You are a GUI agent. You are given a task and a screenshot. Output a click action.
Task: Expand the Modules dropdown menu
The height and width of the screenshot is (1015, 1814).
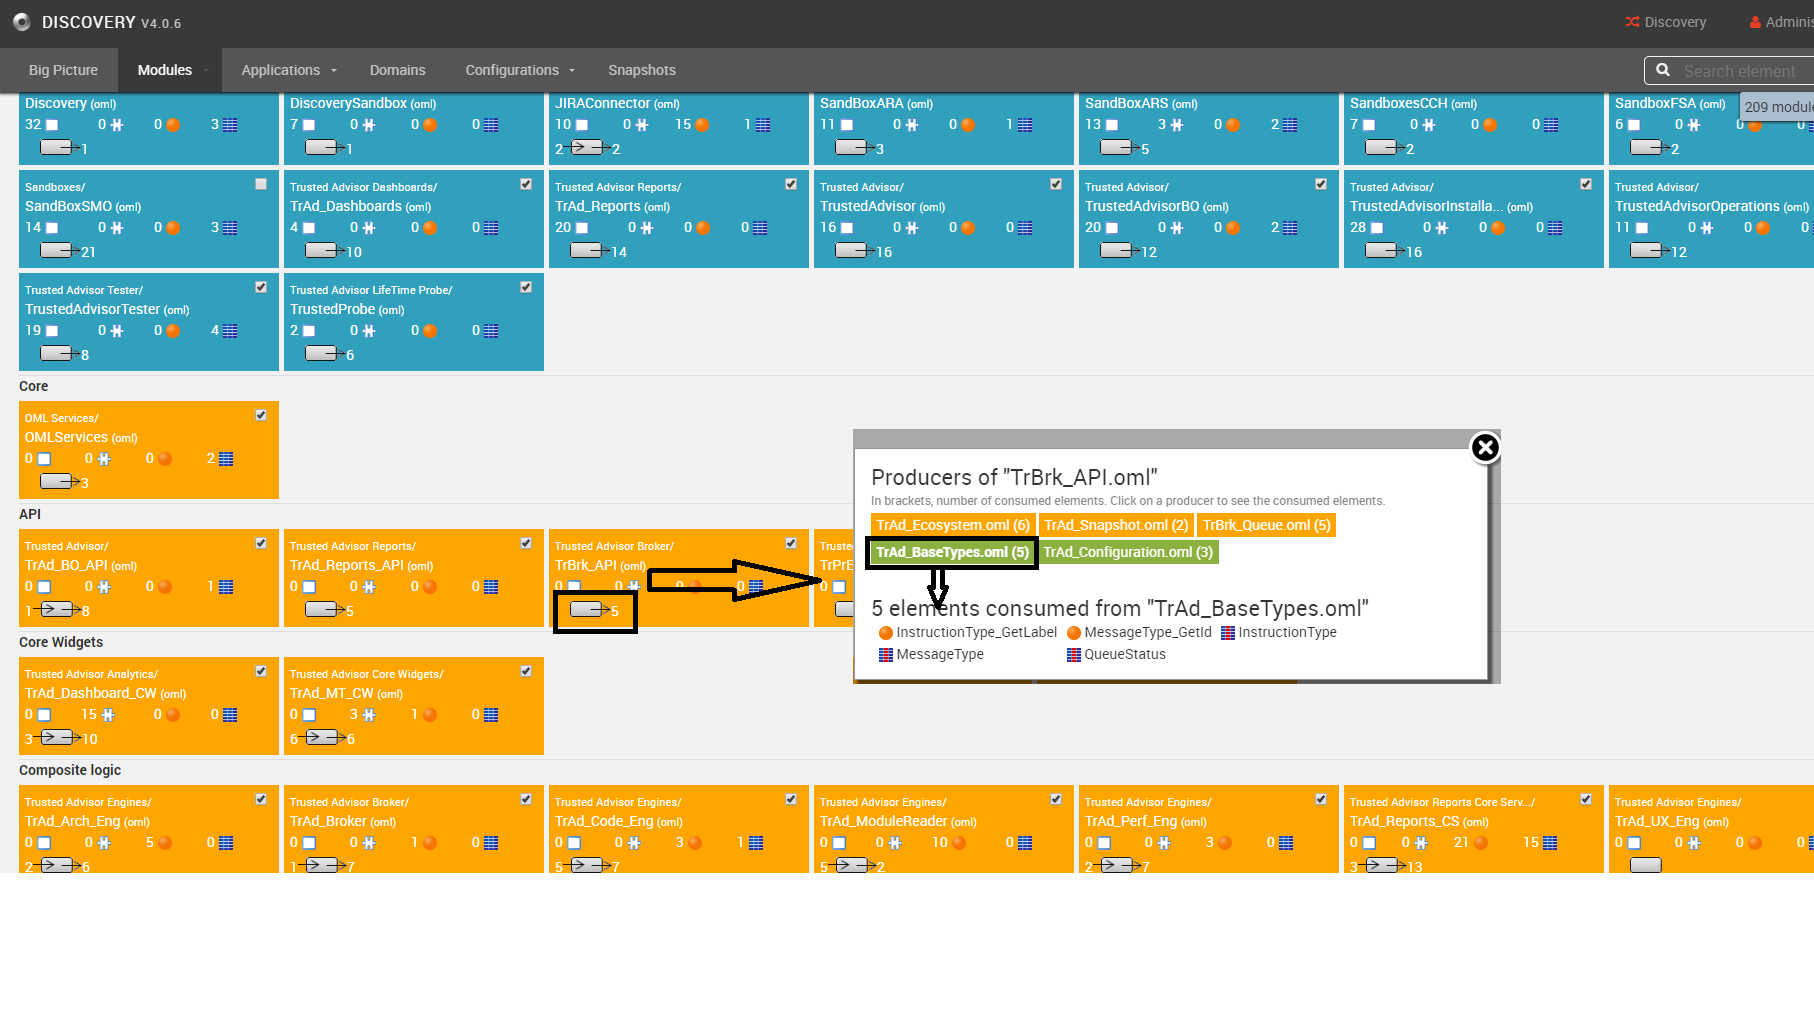pos(172,70)
